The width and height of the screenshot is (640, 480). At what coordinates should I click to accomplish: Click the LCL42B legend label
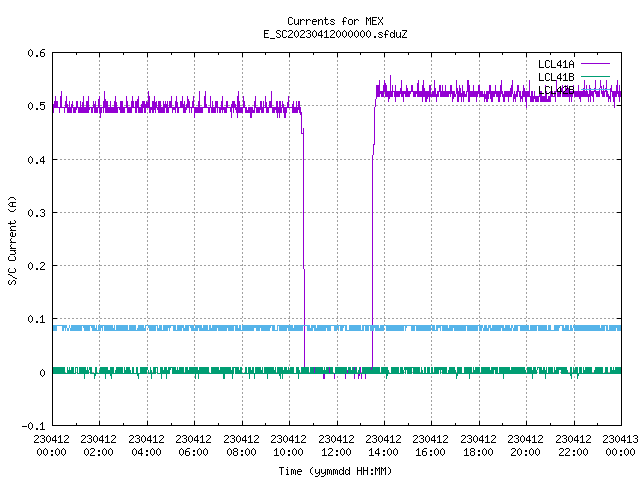pyautogui.click(x=556, y=90)
